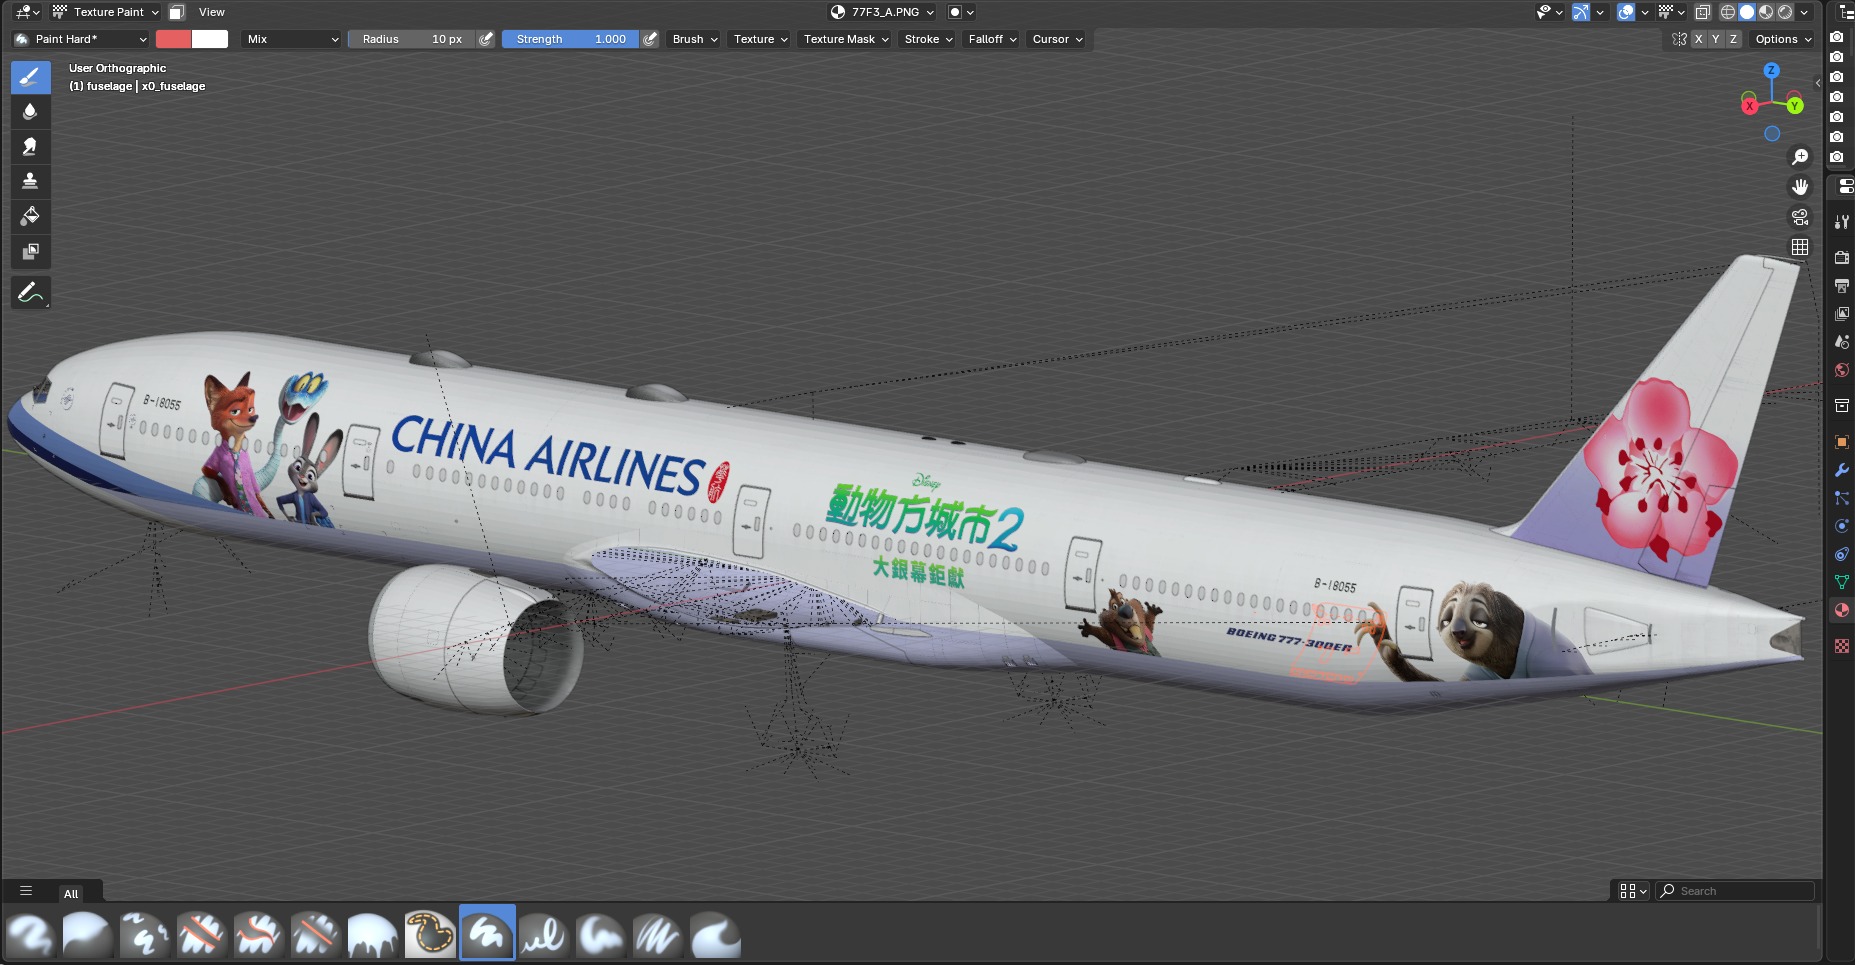
Task: Open the World properties tab
Action: click(x=1842, y=370)
